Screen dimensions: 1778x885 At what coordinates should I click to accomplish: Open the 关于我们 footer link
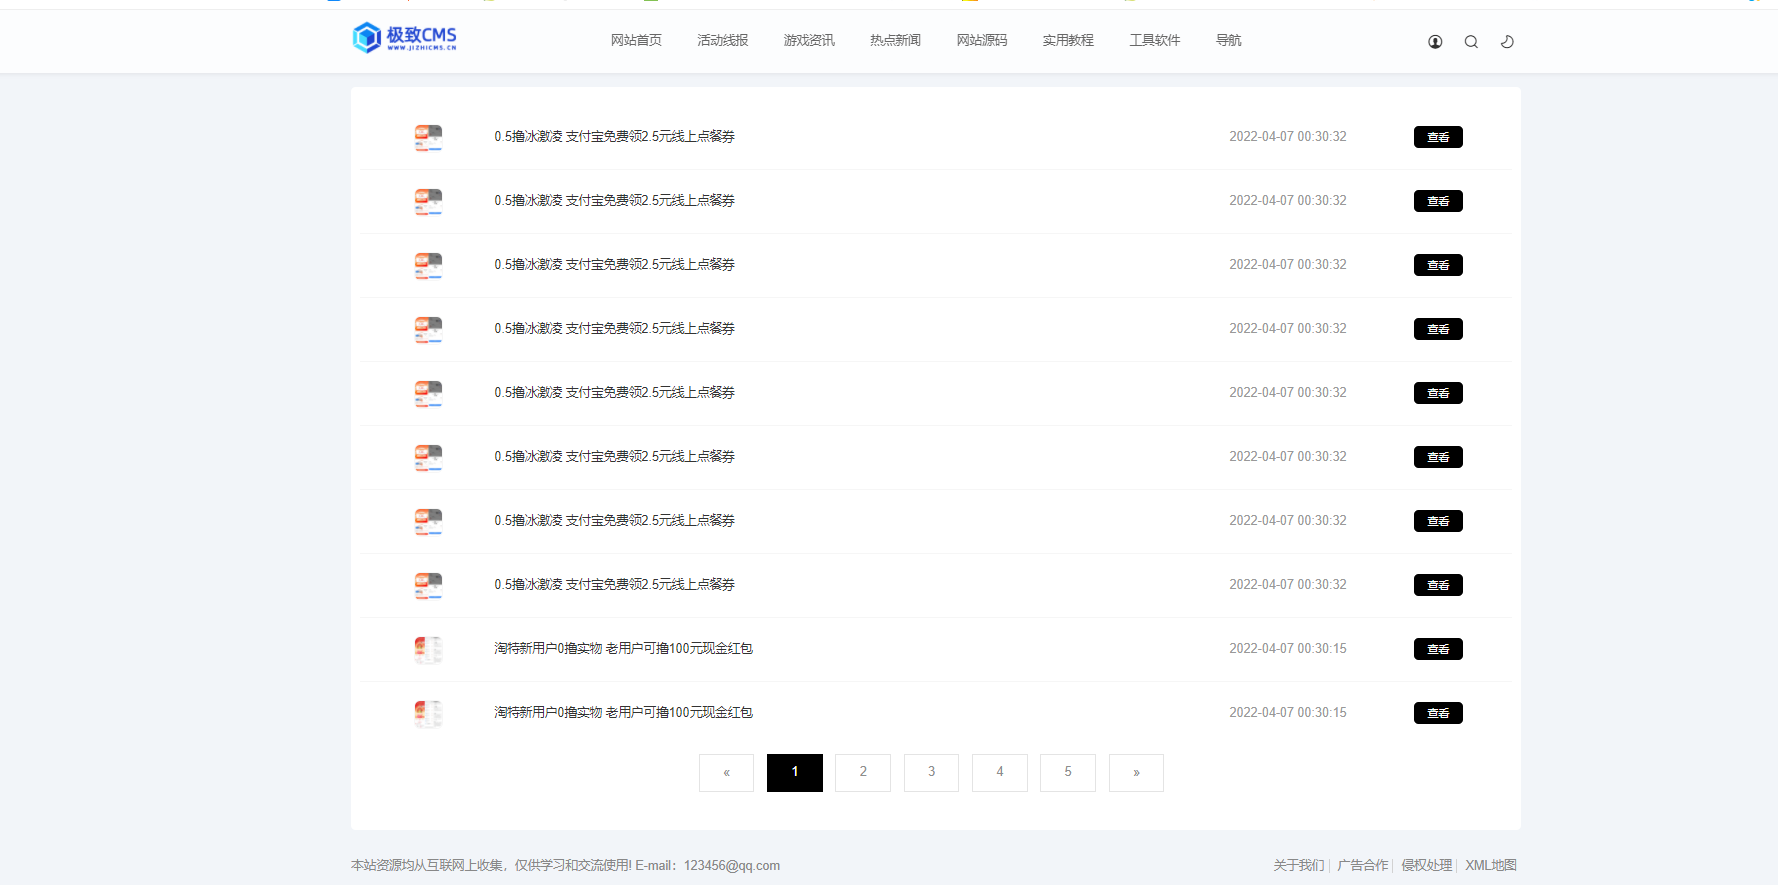pyautogui.click(x=1298, y=866)
